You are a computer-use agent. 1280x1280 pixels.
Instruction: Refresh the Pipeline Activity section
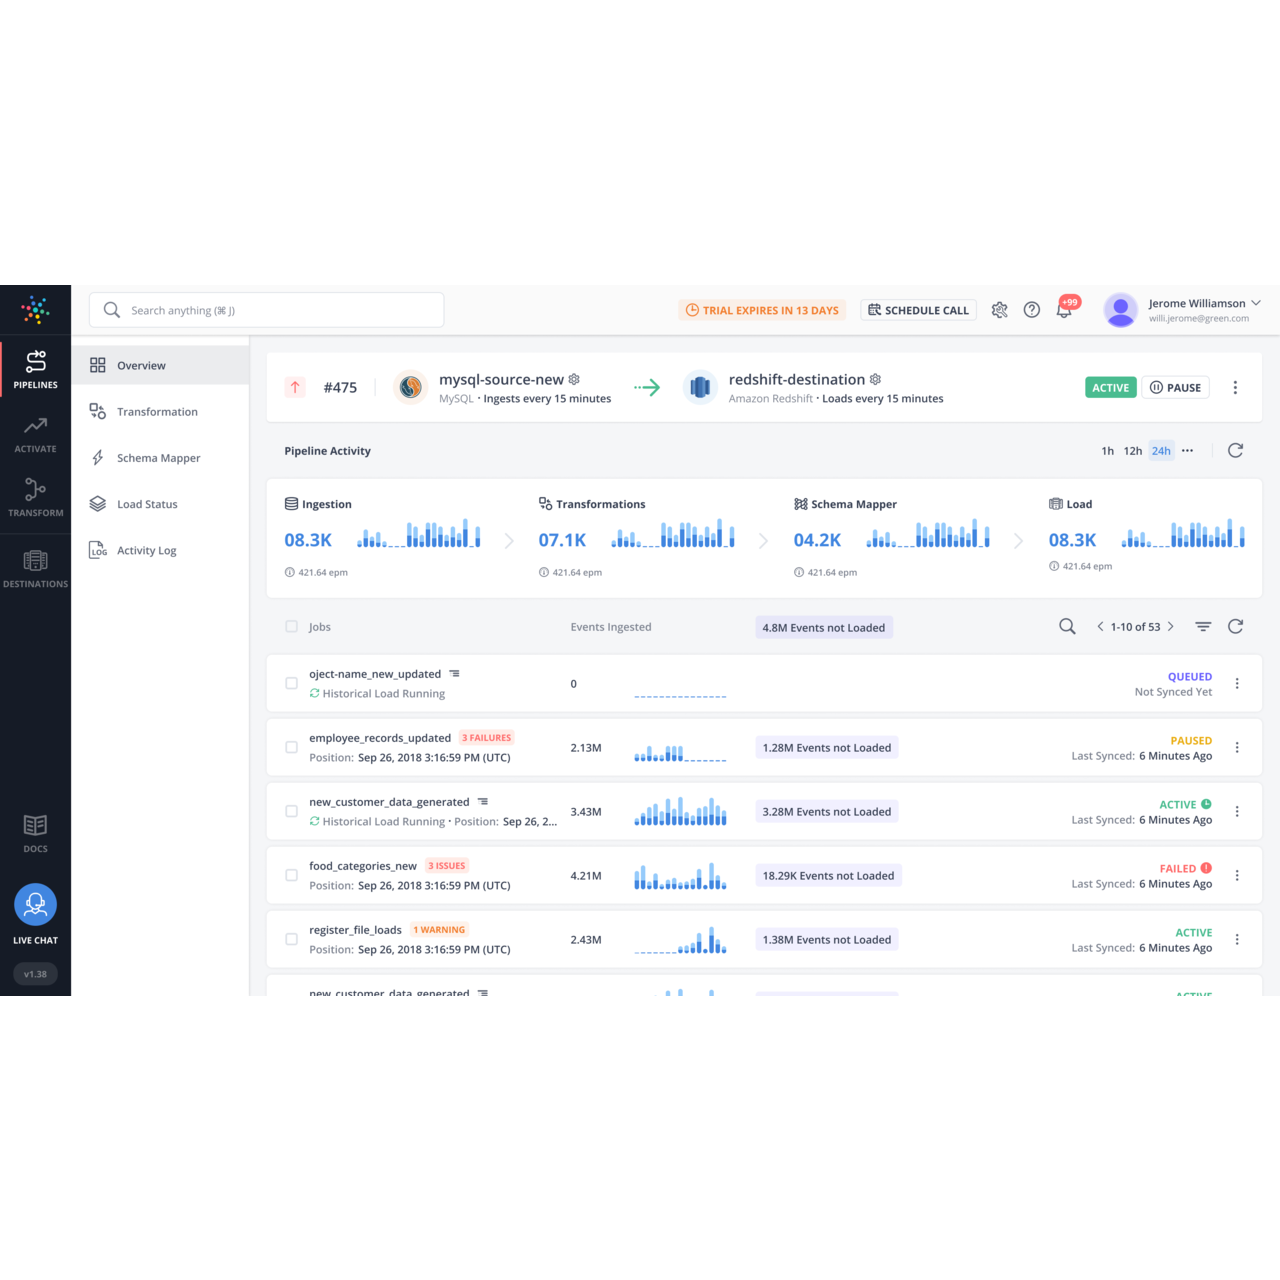(x=1235, y=451)
